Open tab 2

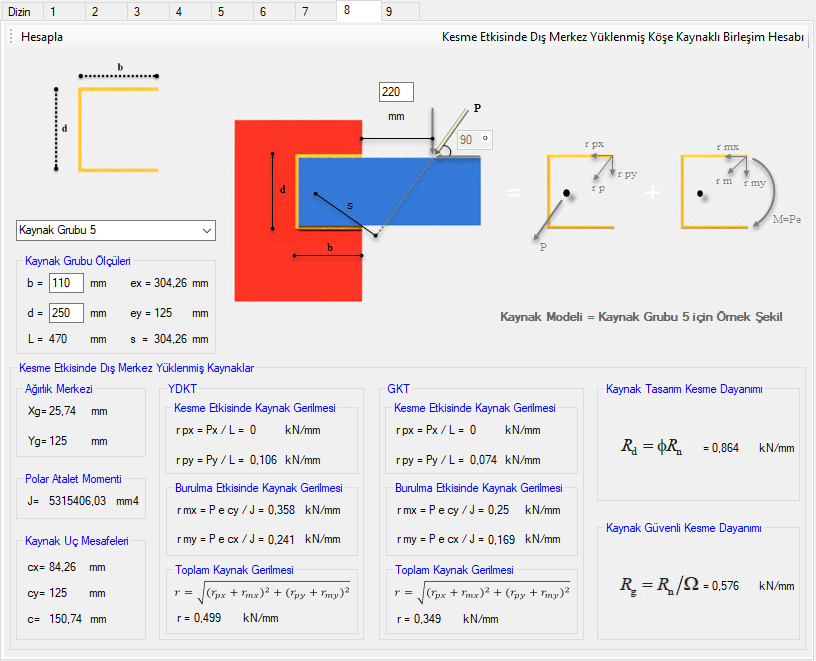107,11
